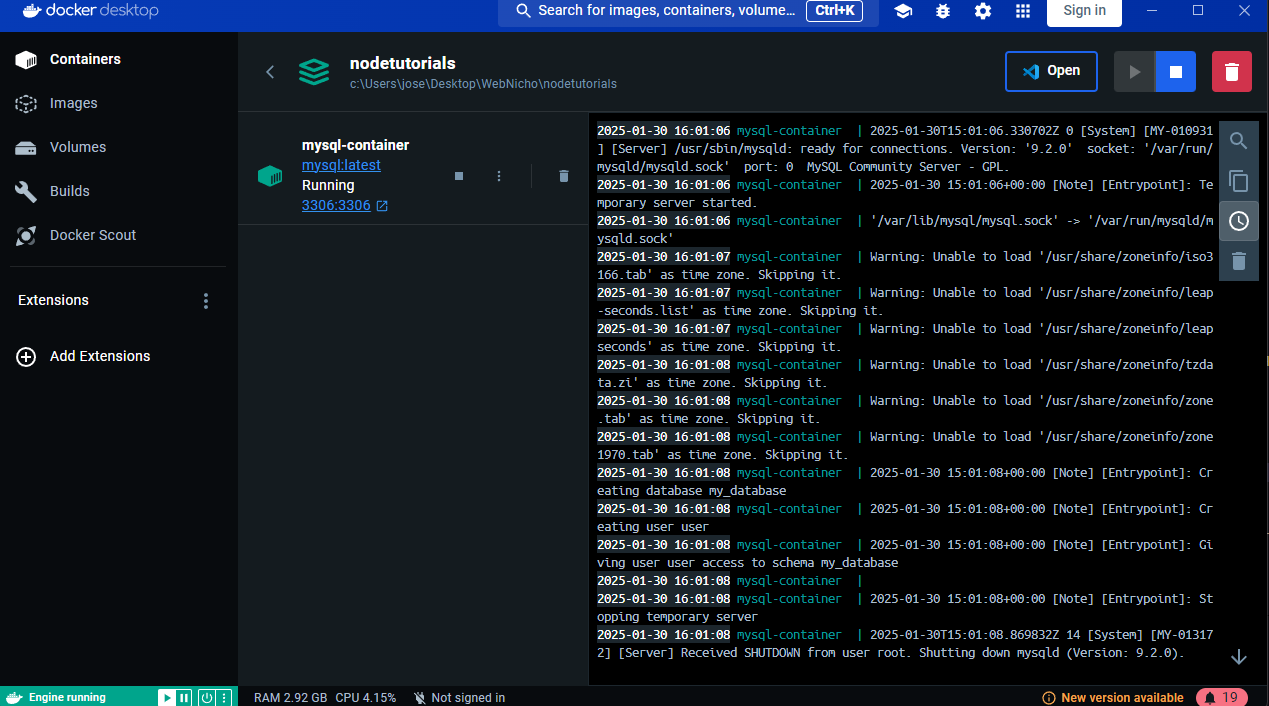
Task: Delete the nodetutorials stack with red trash
Action: coord(1232,72)
